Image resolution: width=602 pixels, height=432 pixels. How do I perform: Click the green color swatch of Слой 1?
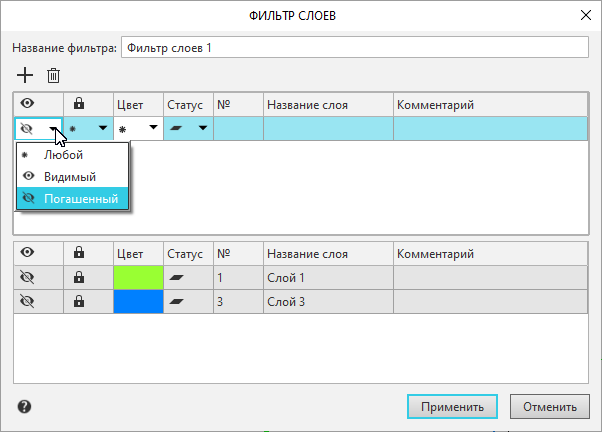coord(138,276)
